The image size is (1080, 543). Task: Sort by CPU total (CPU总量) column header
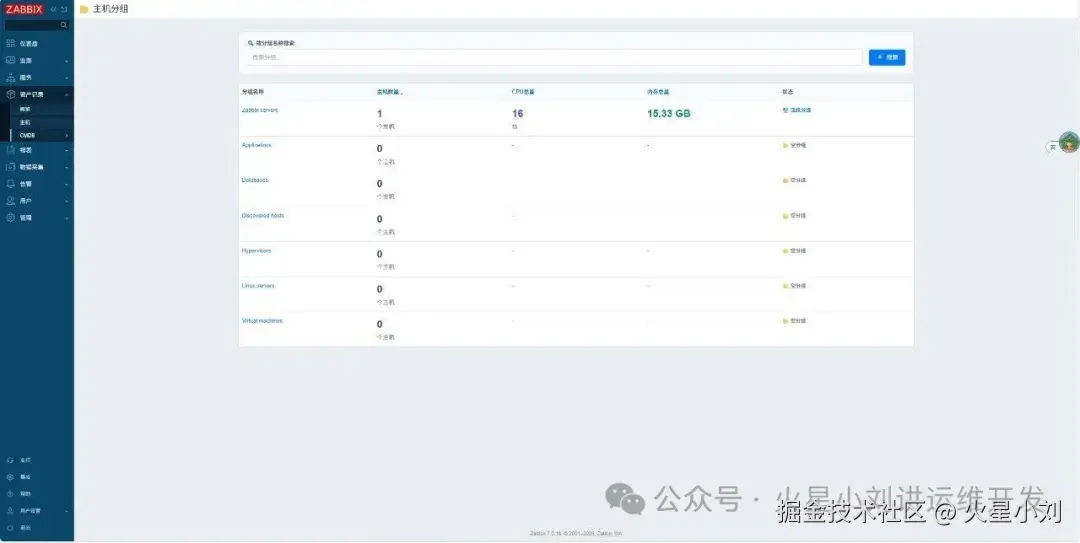pos(523,92)
